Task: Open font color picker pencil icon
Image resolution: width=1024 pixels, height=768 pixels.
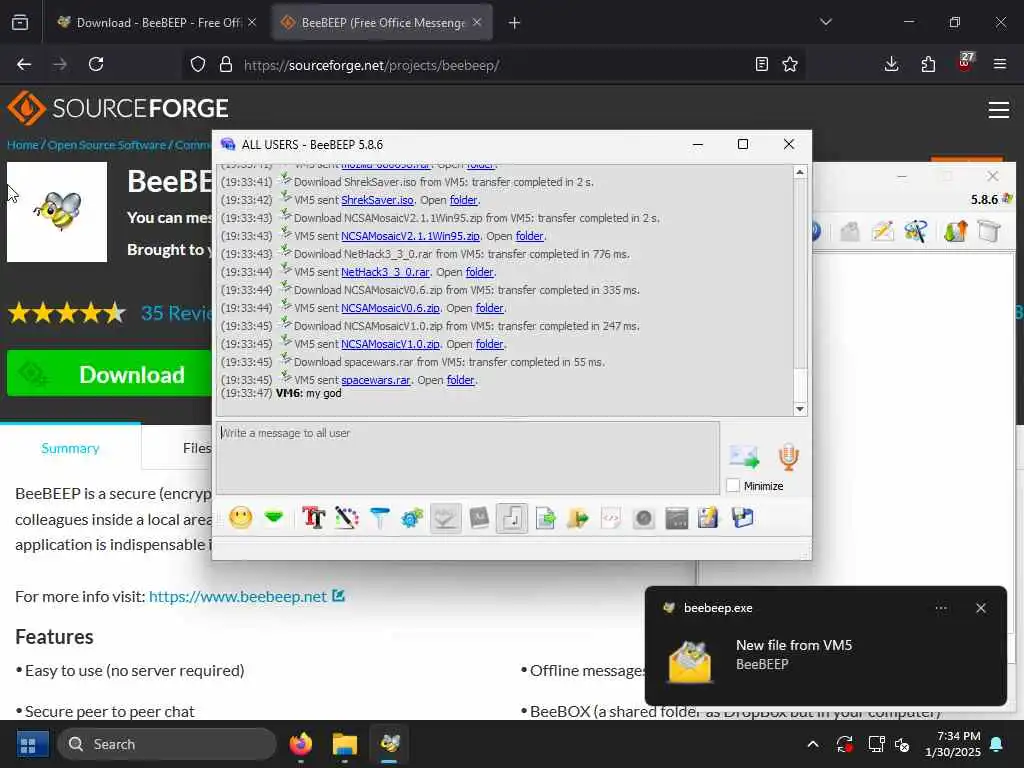Action: point(347,519)
